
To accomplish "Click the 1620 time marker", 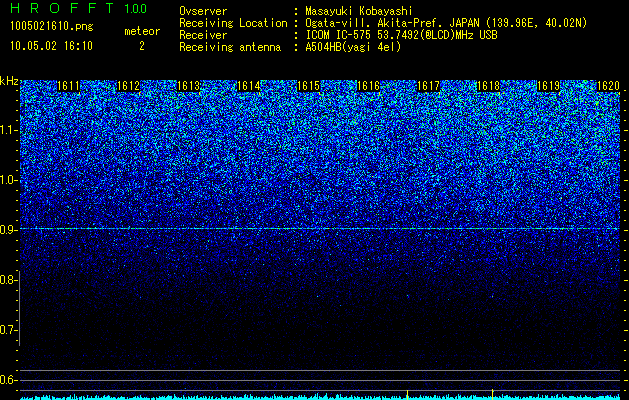I will 608,86.
